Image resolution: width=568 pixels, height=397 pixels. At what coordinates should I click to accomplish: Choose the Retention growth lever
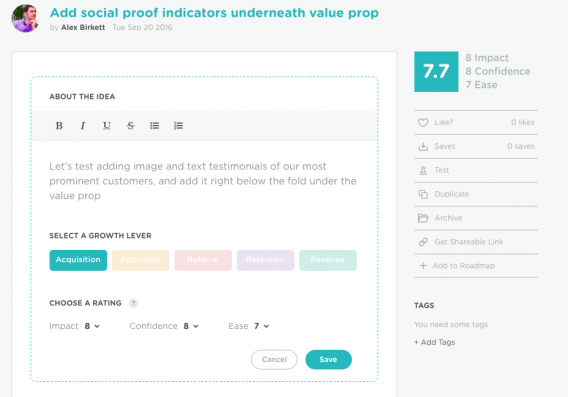pyautogui.click(x=266, y=260)
